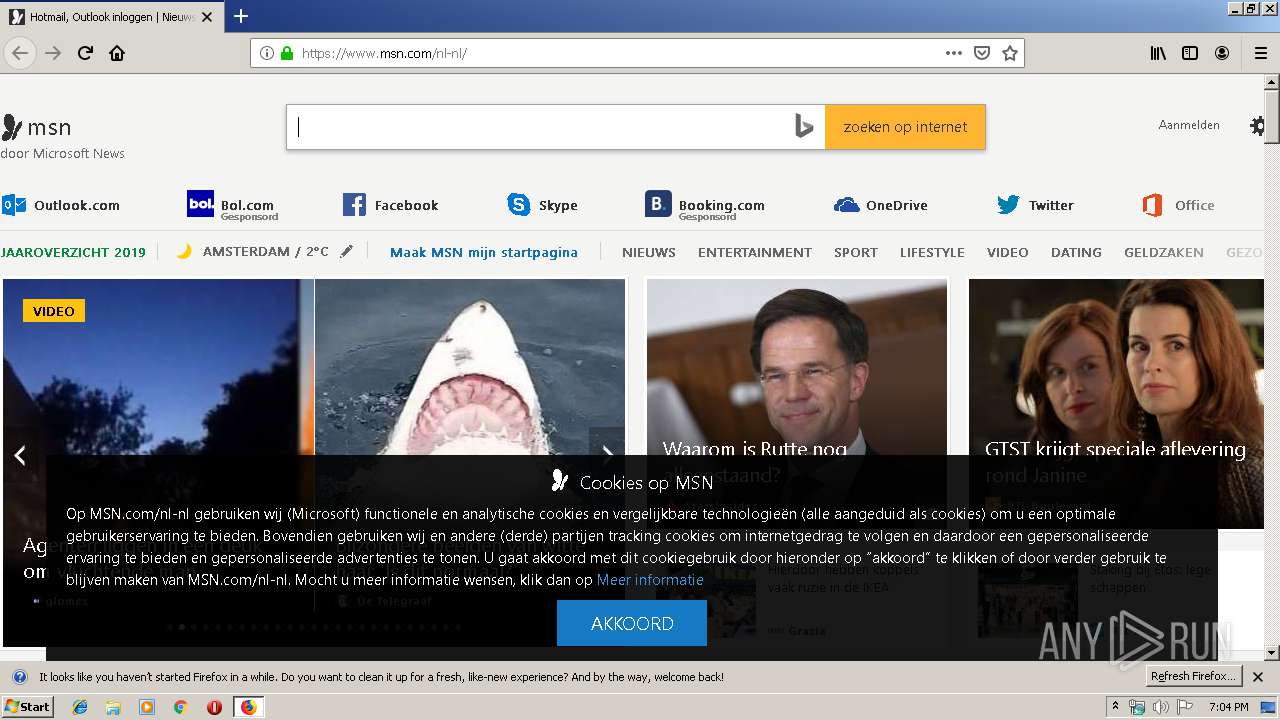Open the sponsored Booking.com shortcut
The image size is (1280, 720).
pos(705,205)
